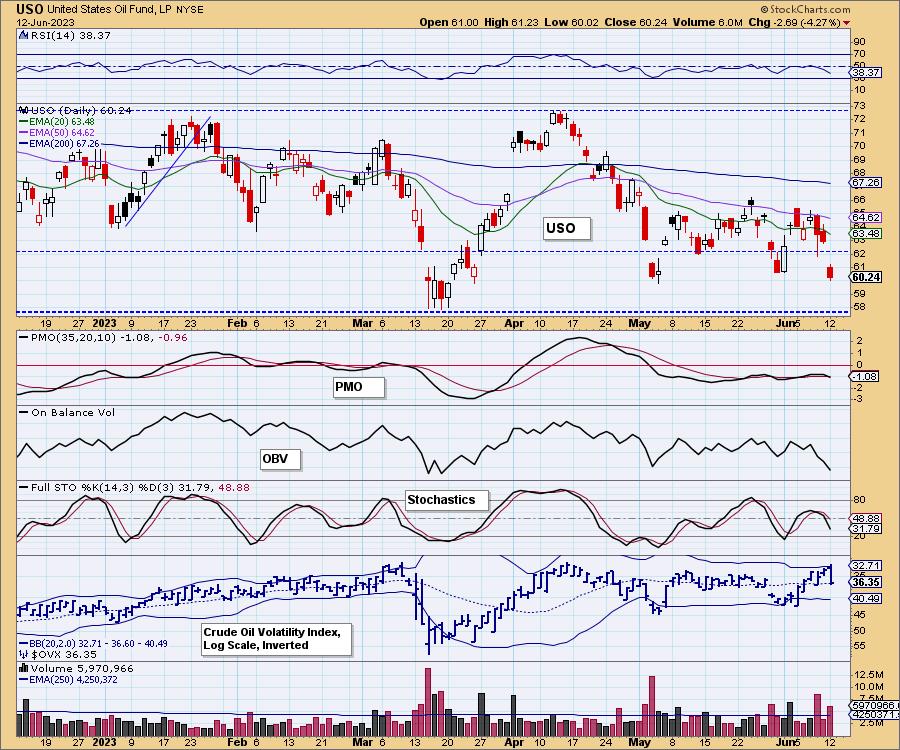The width and height of the screenshot is (900, 750).
Task: Click the 60.24 last-price tag
Action: point(866,277)
